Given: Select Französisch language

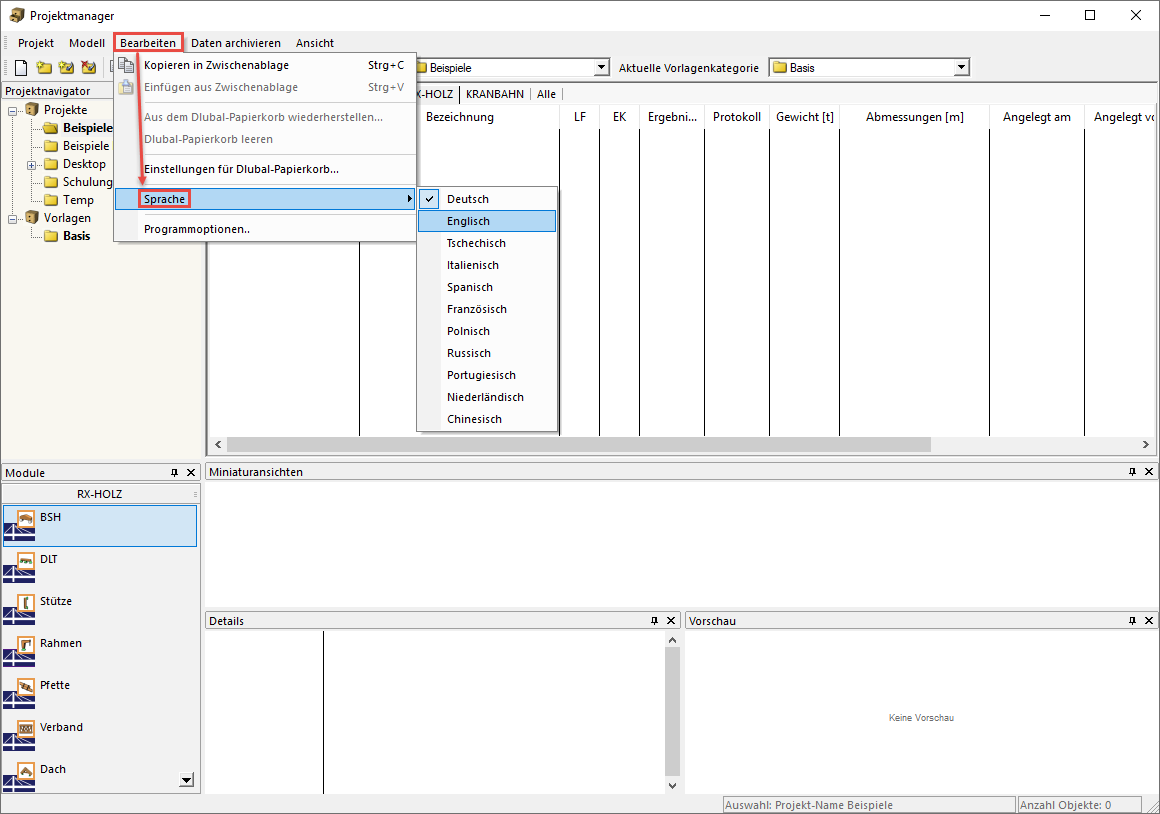Looking at the screenshot, I should [487, 309].
